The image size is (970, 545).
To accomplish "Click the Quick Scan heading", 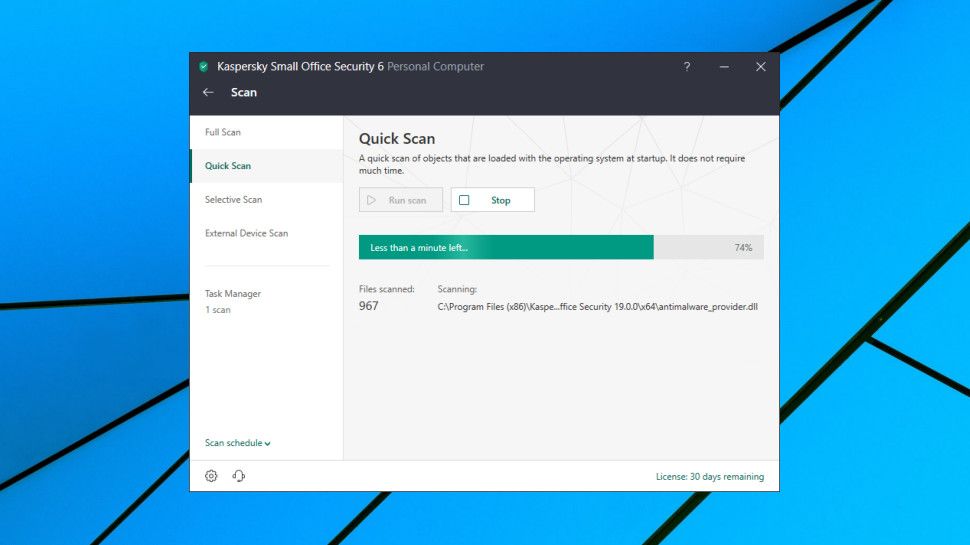I will (397, 139).
